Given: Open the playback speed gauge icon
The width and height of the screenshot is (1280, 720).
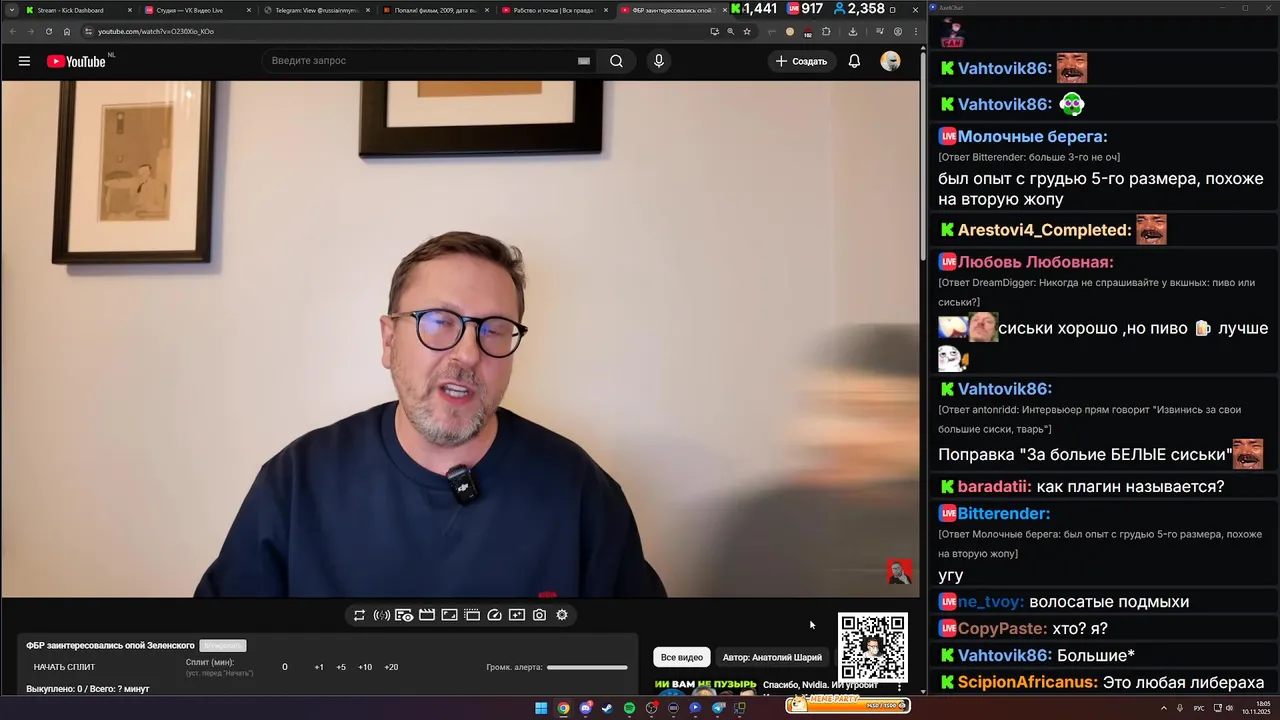Looking at the screenshot, I should point(494,615).
